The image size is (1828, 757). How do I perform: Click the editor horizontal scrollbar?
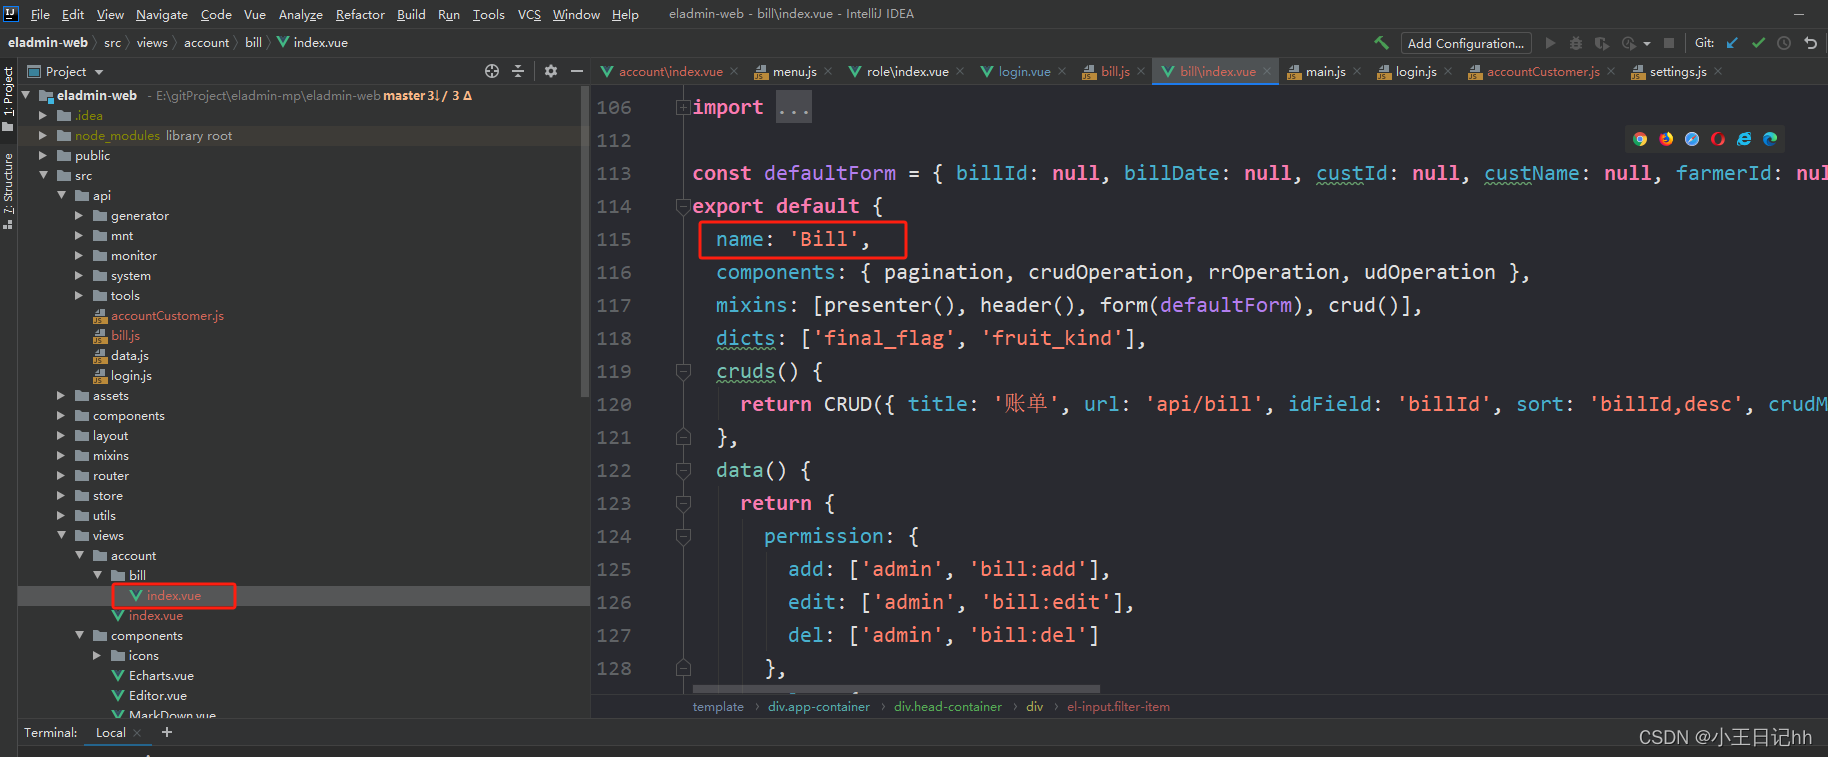896,689
